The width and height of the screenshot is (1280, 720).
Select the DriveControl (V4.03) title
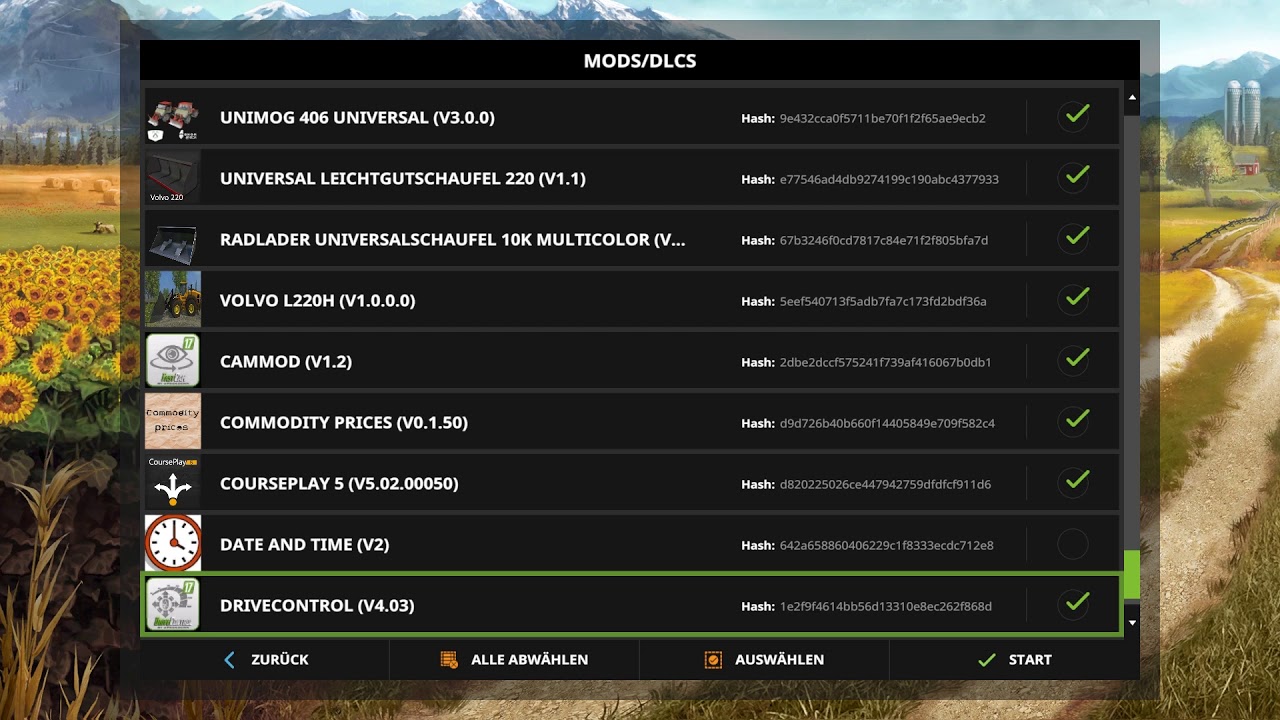click(317, 606)
